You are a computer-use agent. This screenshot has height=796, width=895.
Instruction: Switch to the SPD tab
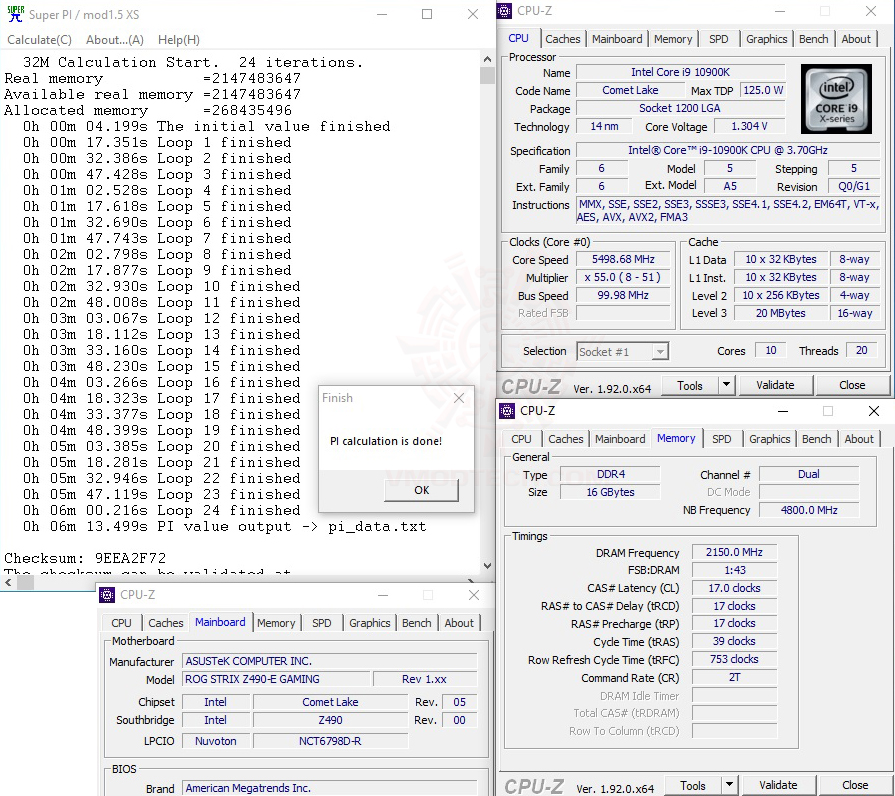pyautogui.click(x=718, y=38)
